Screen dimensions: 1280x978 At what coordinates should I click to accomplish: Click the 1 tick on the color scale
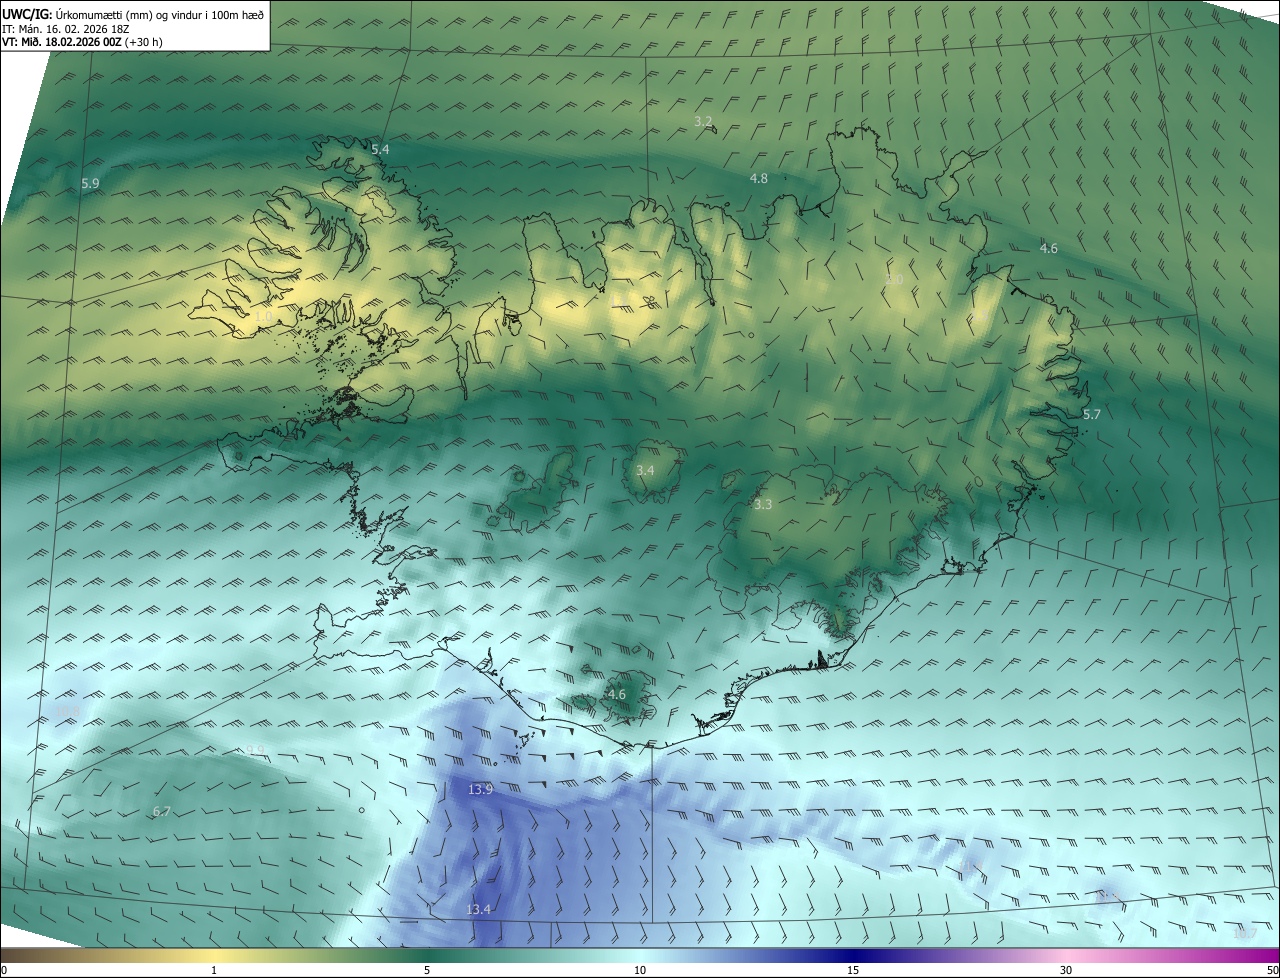tap(214, 971)
